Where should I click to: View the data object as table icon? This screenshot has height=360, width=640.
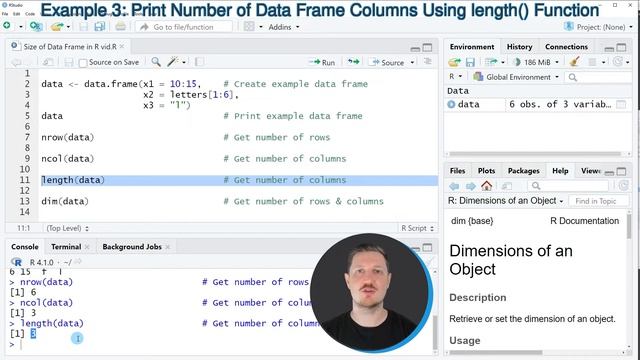coord(621,104)
